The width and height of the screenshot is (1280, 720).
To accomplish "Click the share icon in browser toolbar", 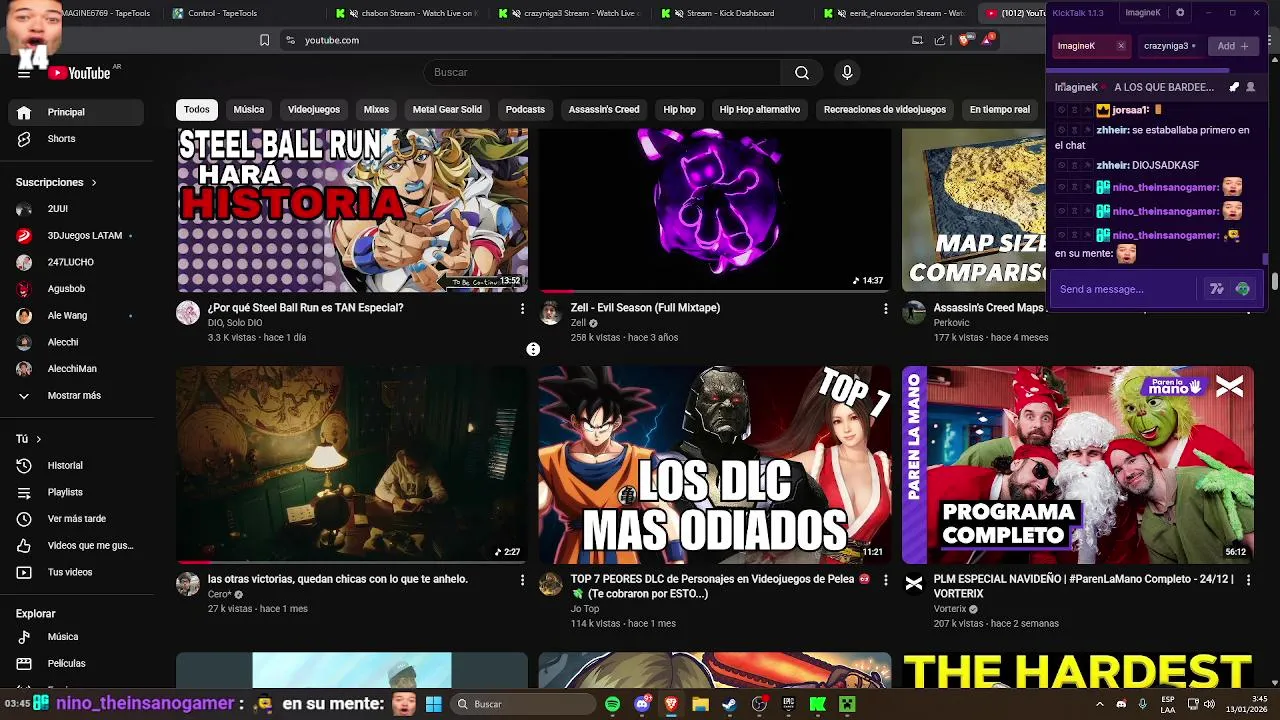I will coord(940,40).
